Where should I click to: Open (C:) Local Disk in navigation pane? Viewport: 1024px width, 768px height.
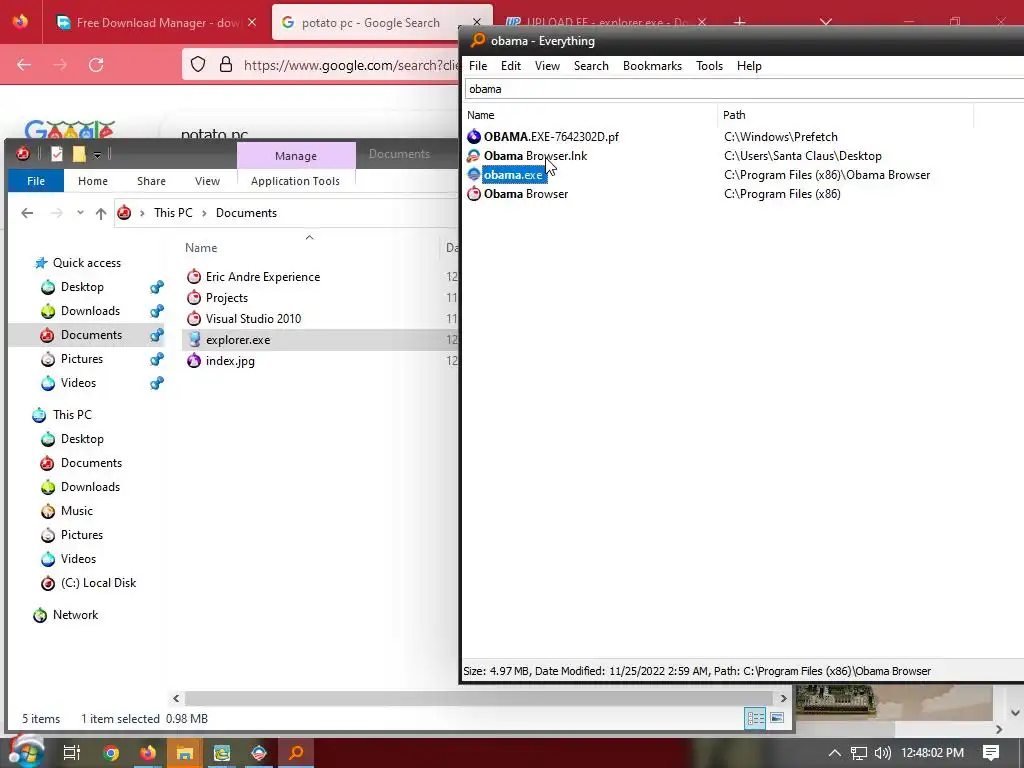coord(98,583)
